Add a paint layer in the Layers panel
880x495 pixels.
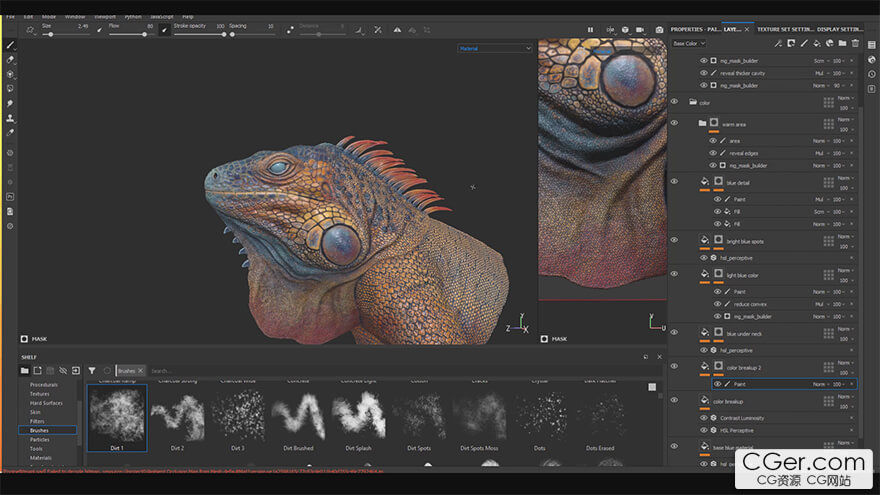[804, 43]
